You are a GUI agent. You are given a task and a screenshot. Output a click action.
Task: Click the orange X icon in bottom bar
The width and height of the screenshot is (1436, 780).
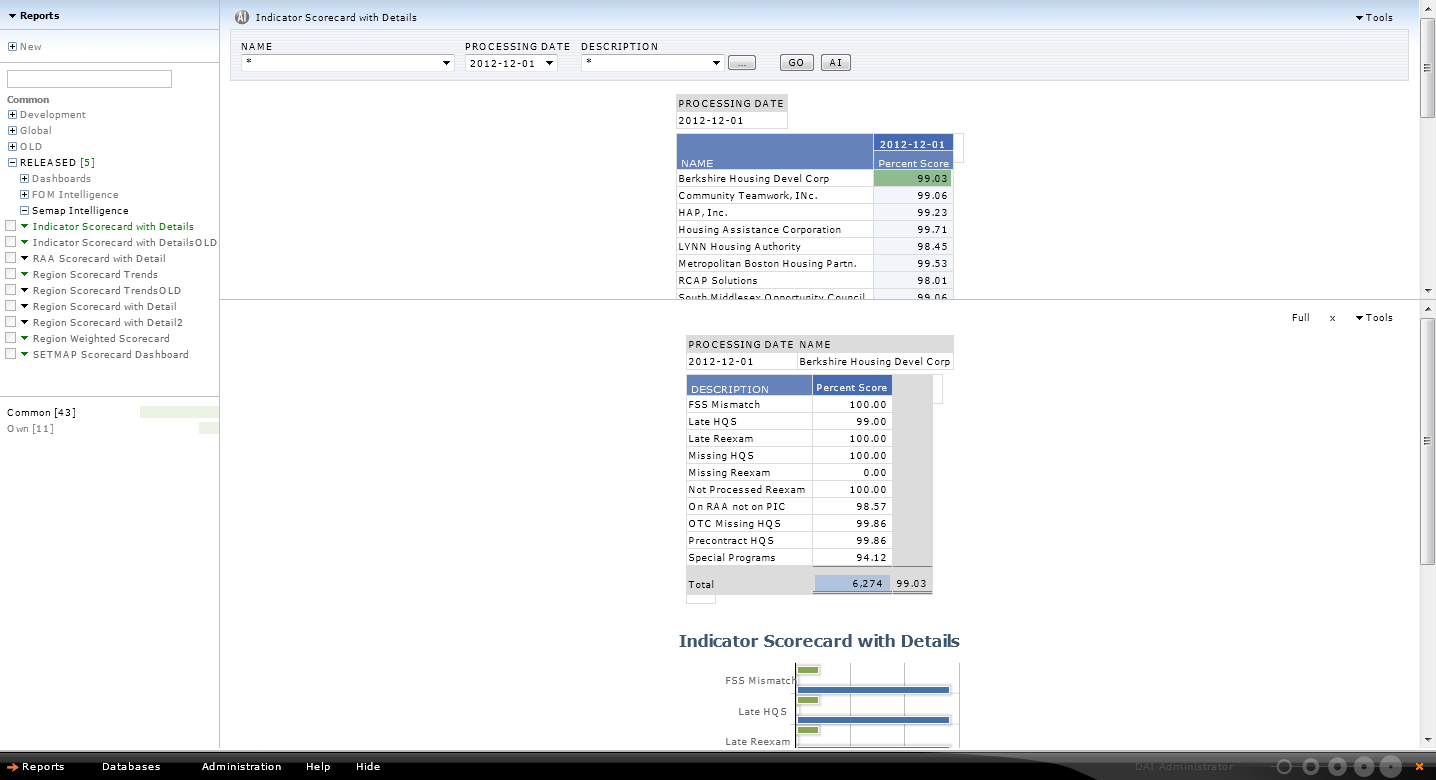click(x=1419, y=767)
